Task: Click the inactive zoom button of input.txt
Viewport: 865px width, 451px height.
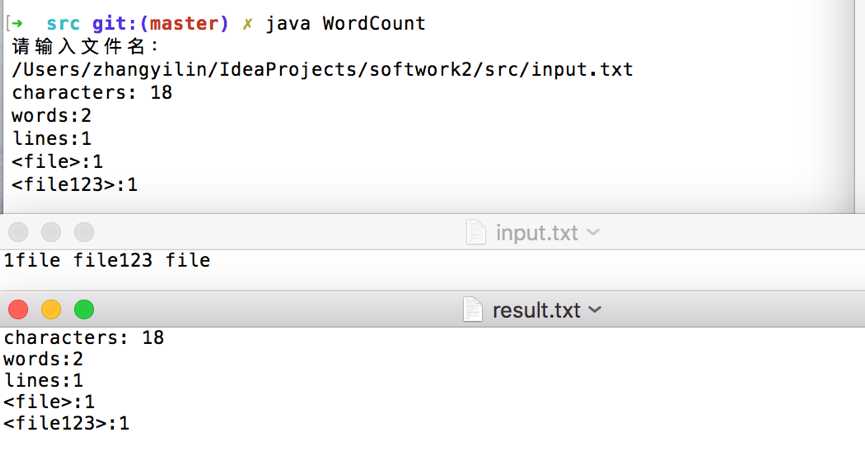Action: tap(84, 232)
